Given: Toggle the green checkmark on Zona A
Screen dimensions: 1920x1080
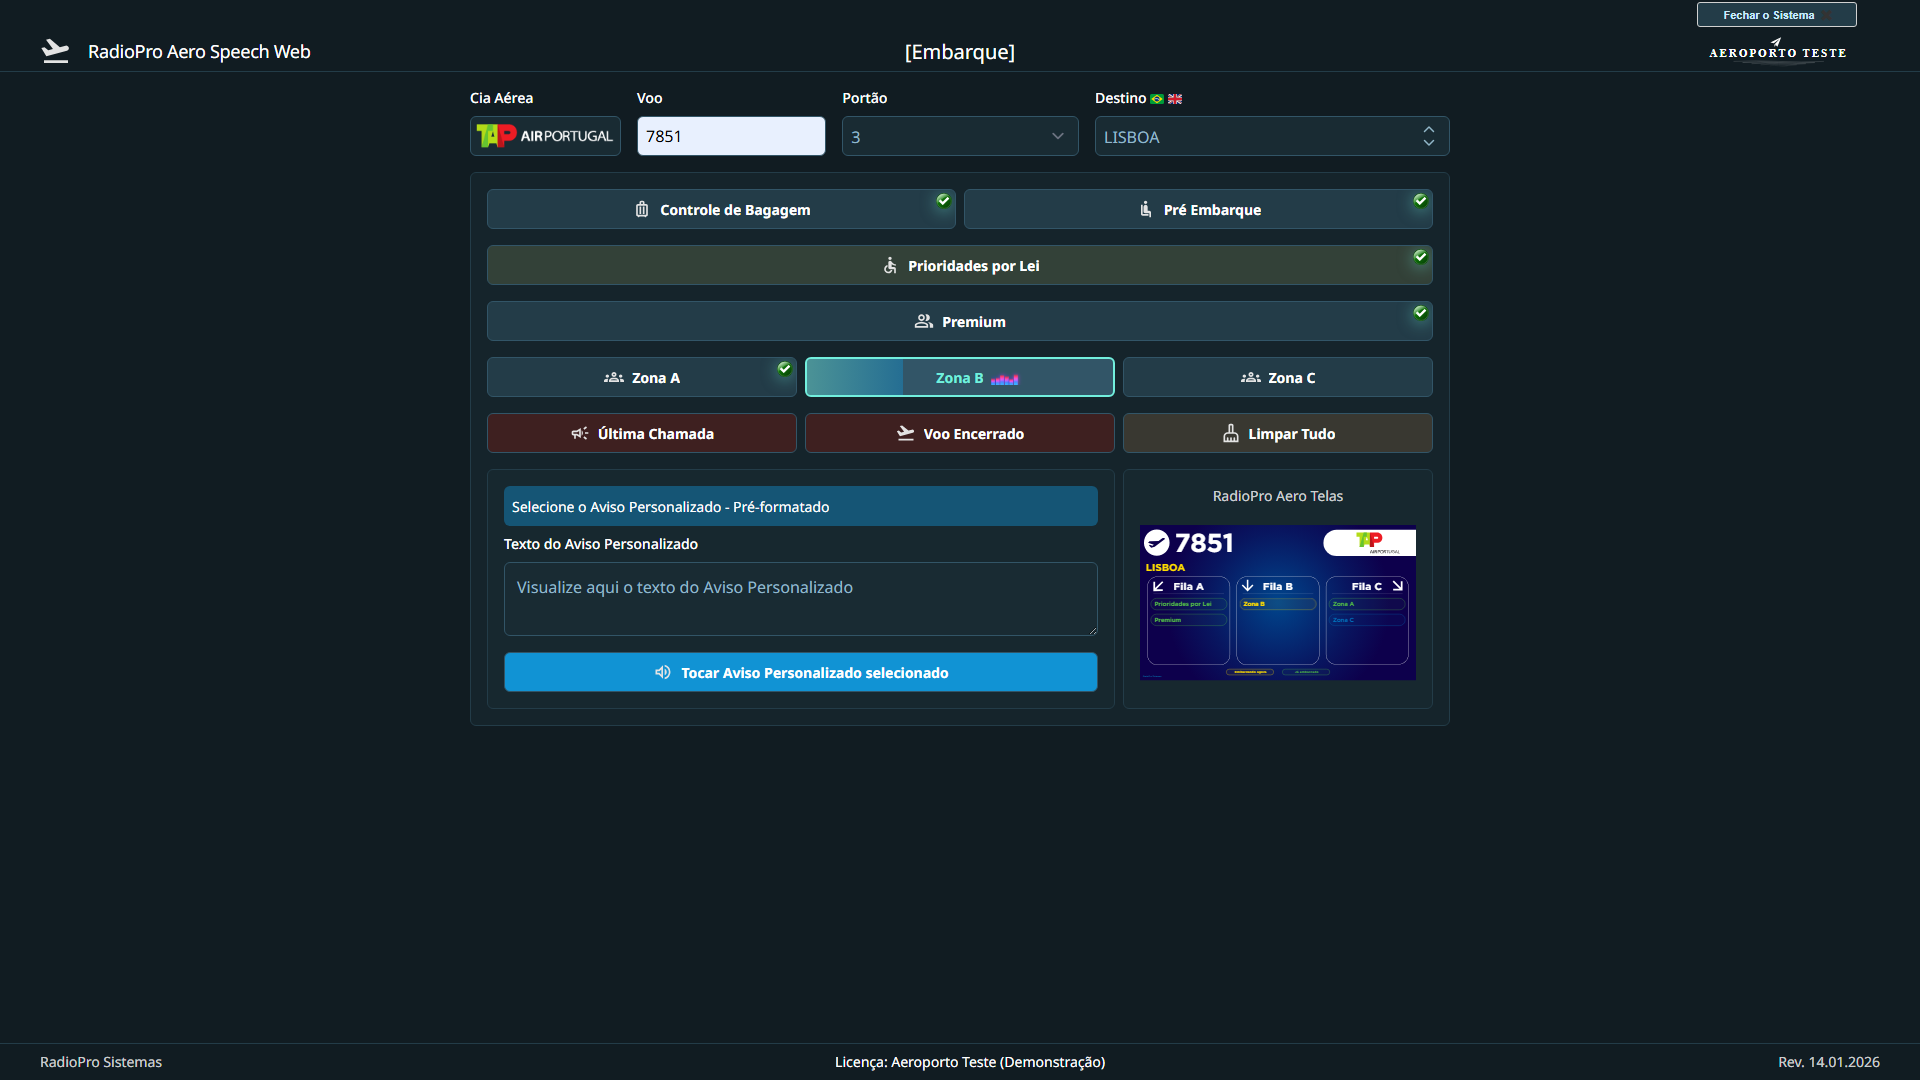Looking at the screenshot, I should pos(784,368).
